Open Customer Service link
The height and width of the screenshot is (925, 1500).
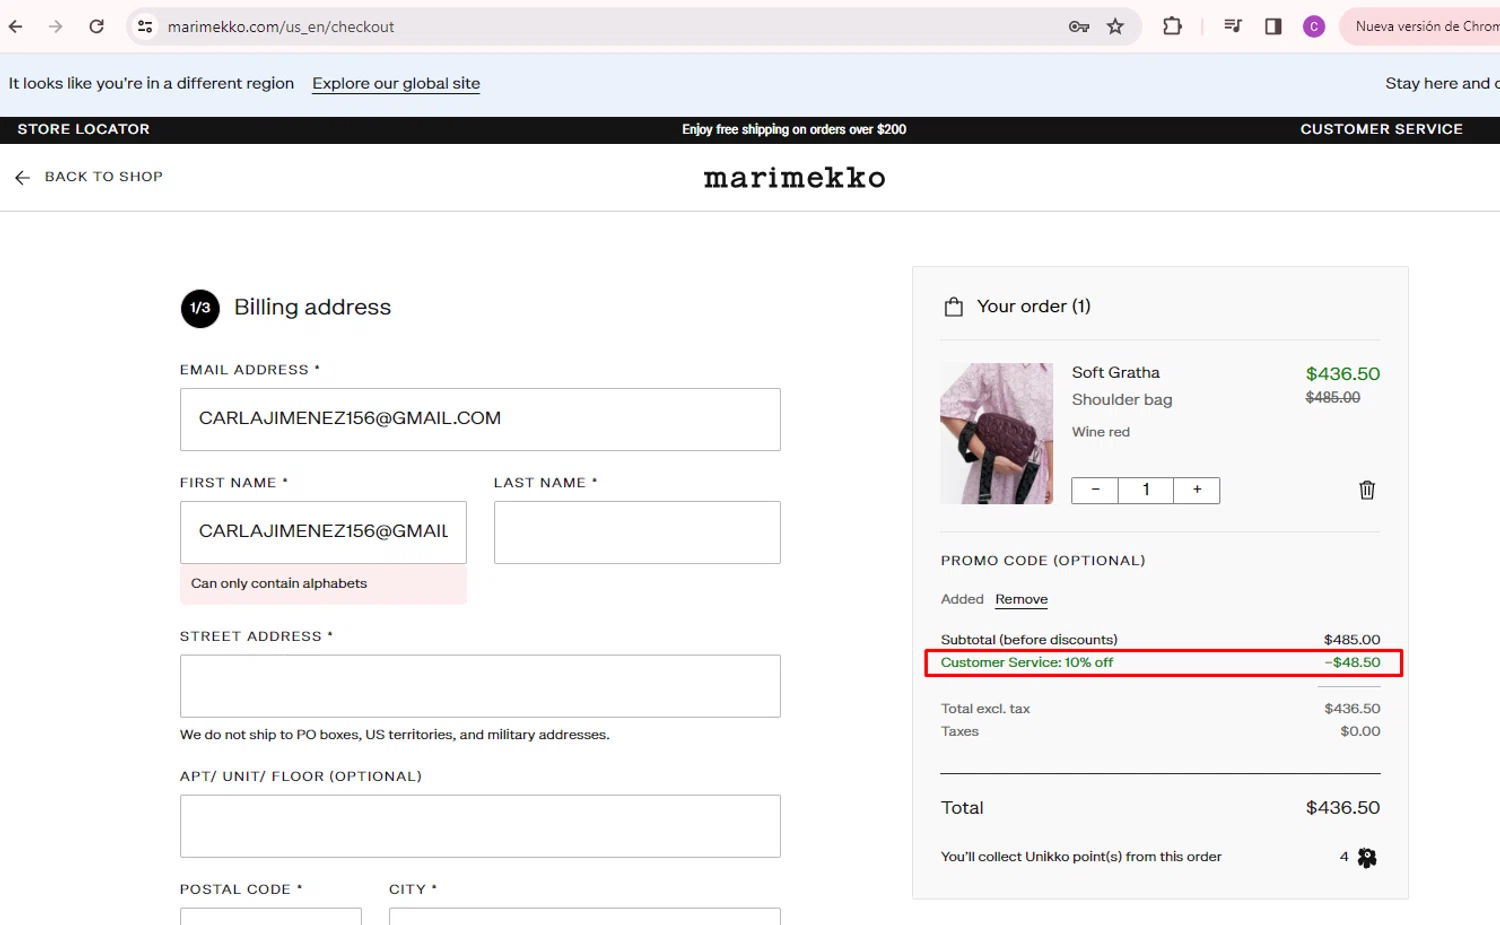point(1381,129)
